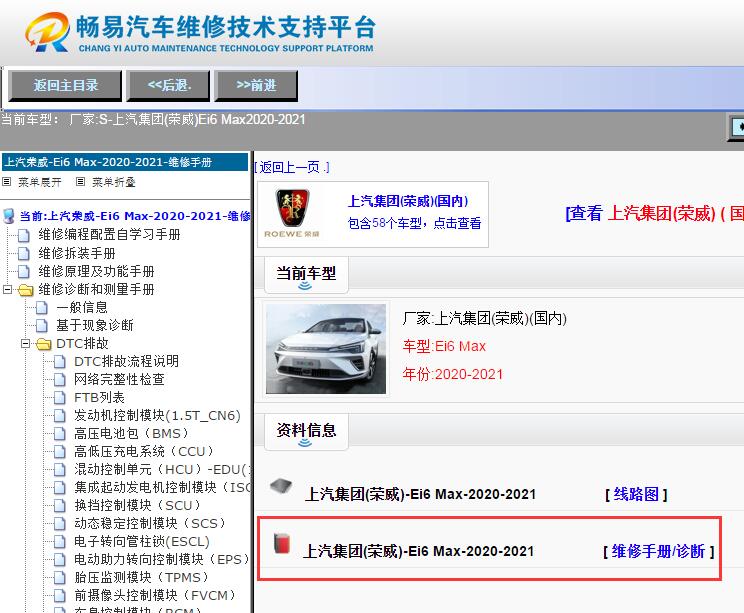Open 维修原理及功能手册 in tree
The height and width of the screenshot is (613, 744).
[96, 271]
